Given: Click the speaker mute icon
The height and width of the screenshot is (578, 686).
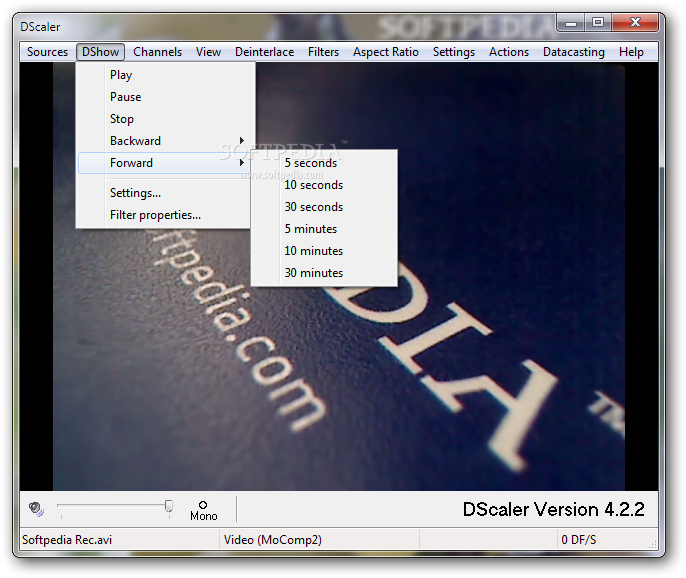Looking at the screenshot, I should (x=36, y=509).
